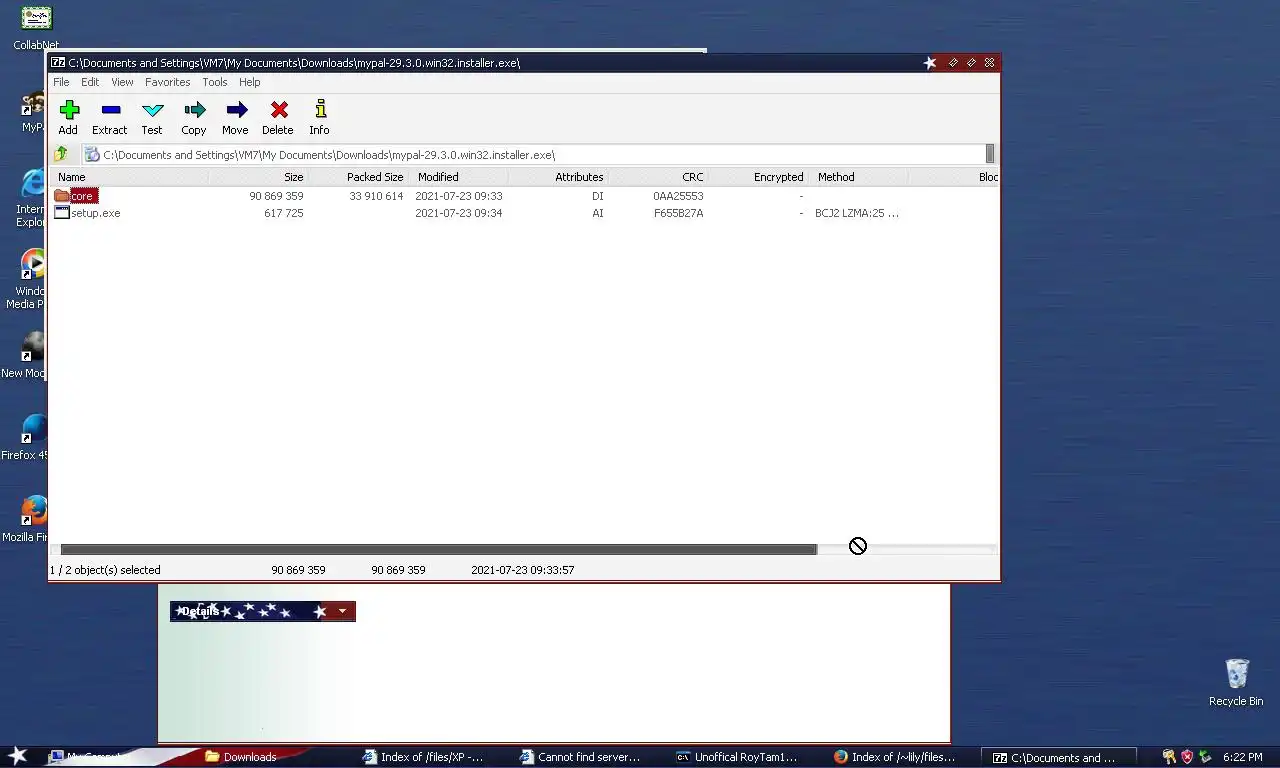The image size is (1280, 768).
Task: Click the keys icon in system tray
Action: pyautogui.click(x=1169, y=757)
